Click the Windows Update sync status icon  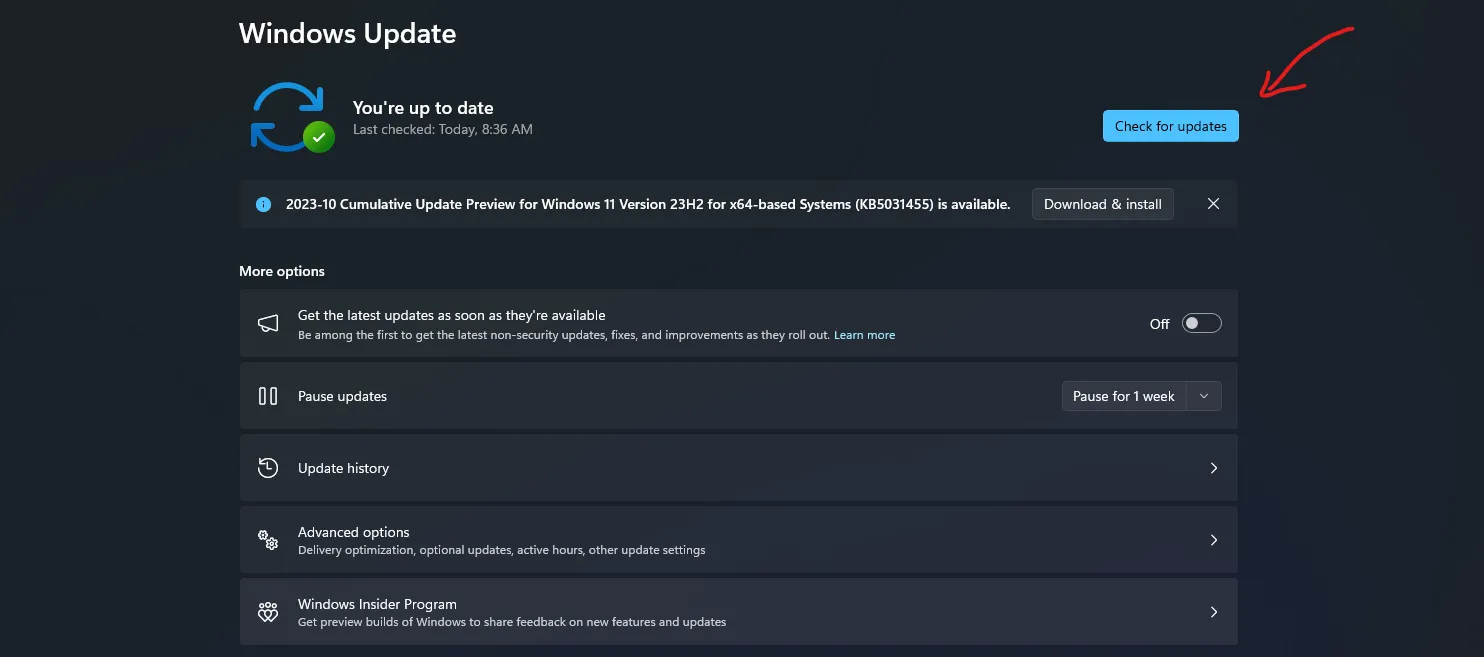[291, 117]
